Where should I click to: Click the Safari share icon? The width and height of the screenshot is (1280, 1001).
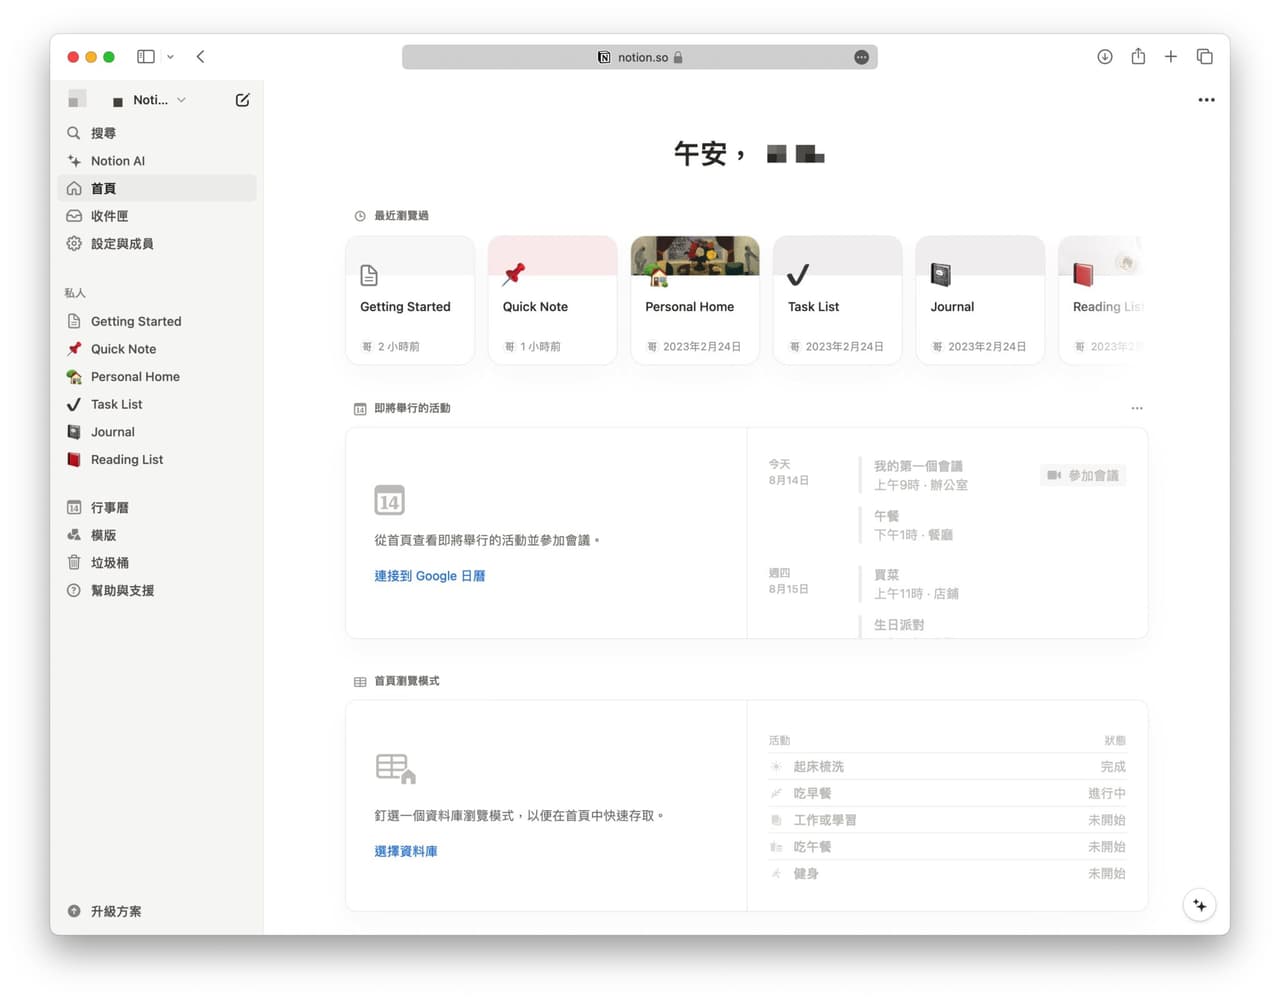click(x=1138, y=57)
